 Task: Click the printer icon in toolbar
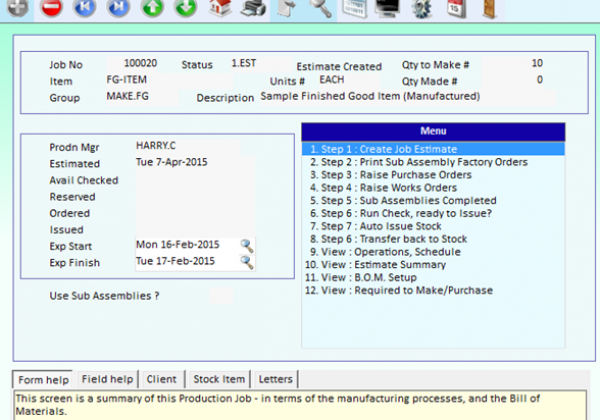(253, 8)
